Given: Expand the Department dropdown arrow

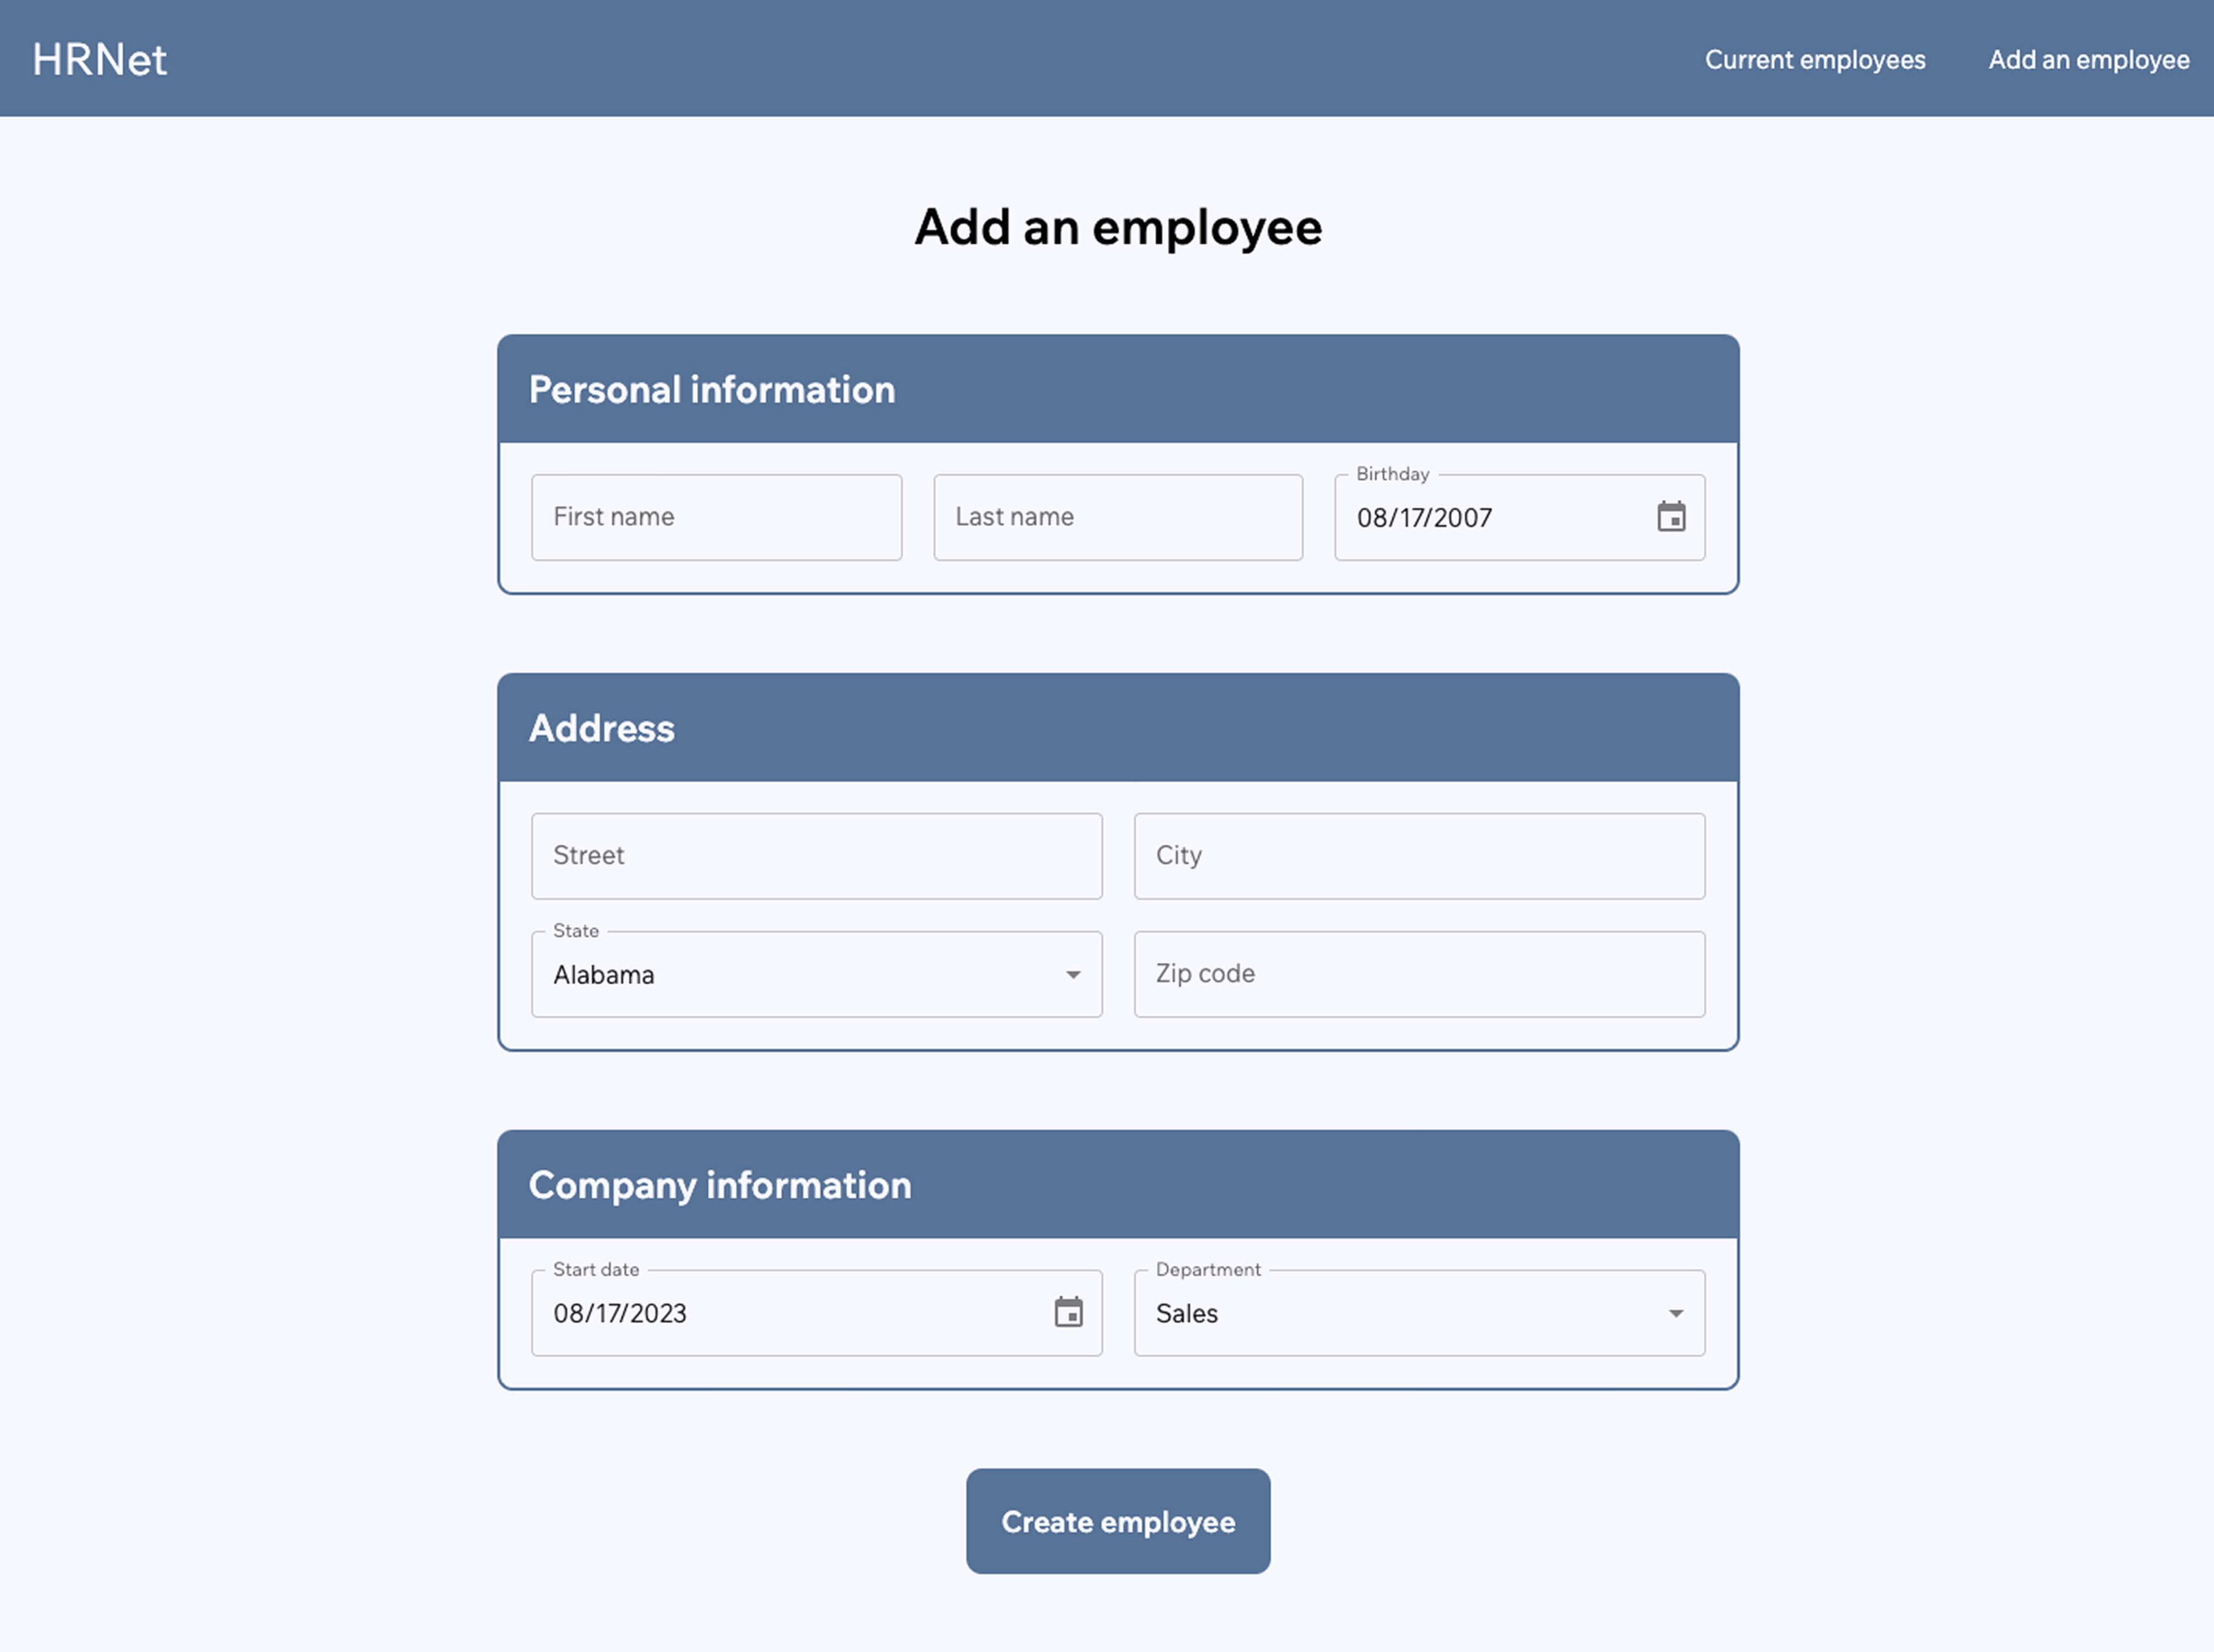Looking at the screenshot, I should click(1675, 1313).
